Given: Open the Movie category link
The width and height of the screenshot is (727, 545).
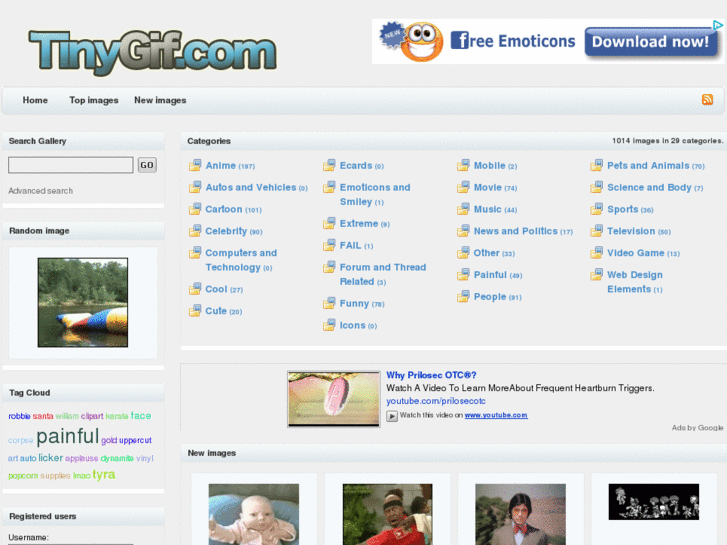Looking at the screenshot, I should point(488,187).
